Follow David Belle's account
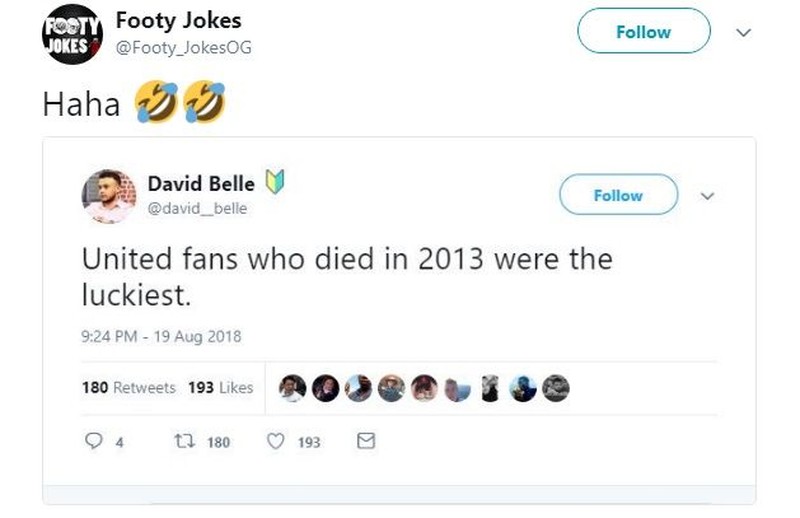 click(618, 195)
